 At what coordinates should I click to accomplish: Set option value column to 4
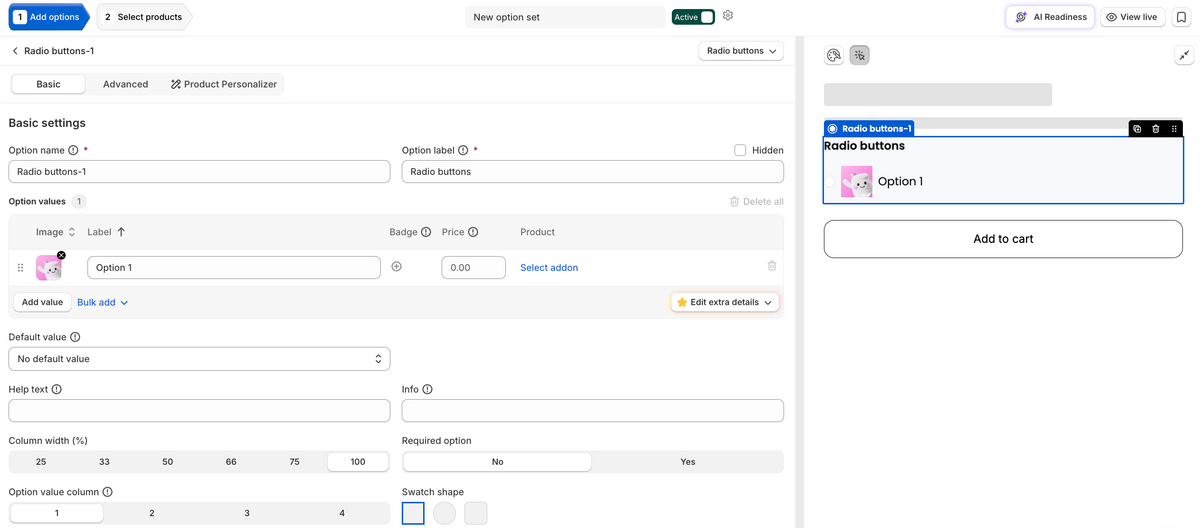(342, 513)
